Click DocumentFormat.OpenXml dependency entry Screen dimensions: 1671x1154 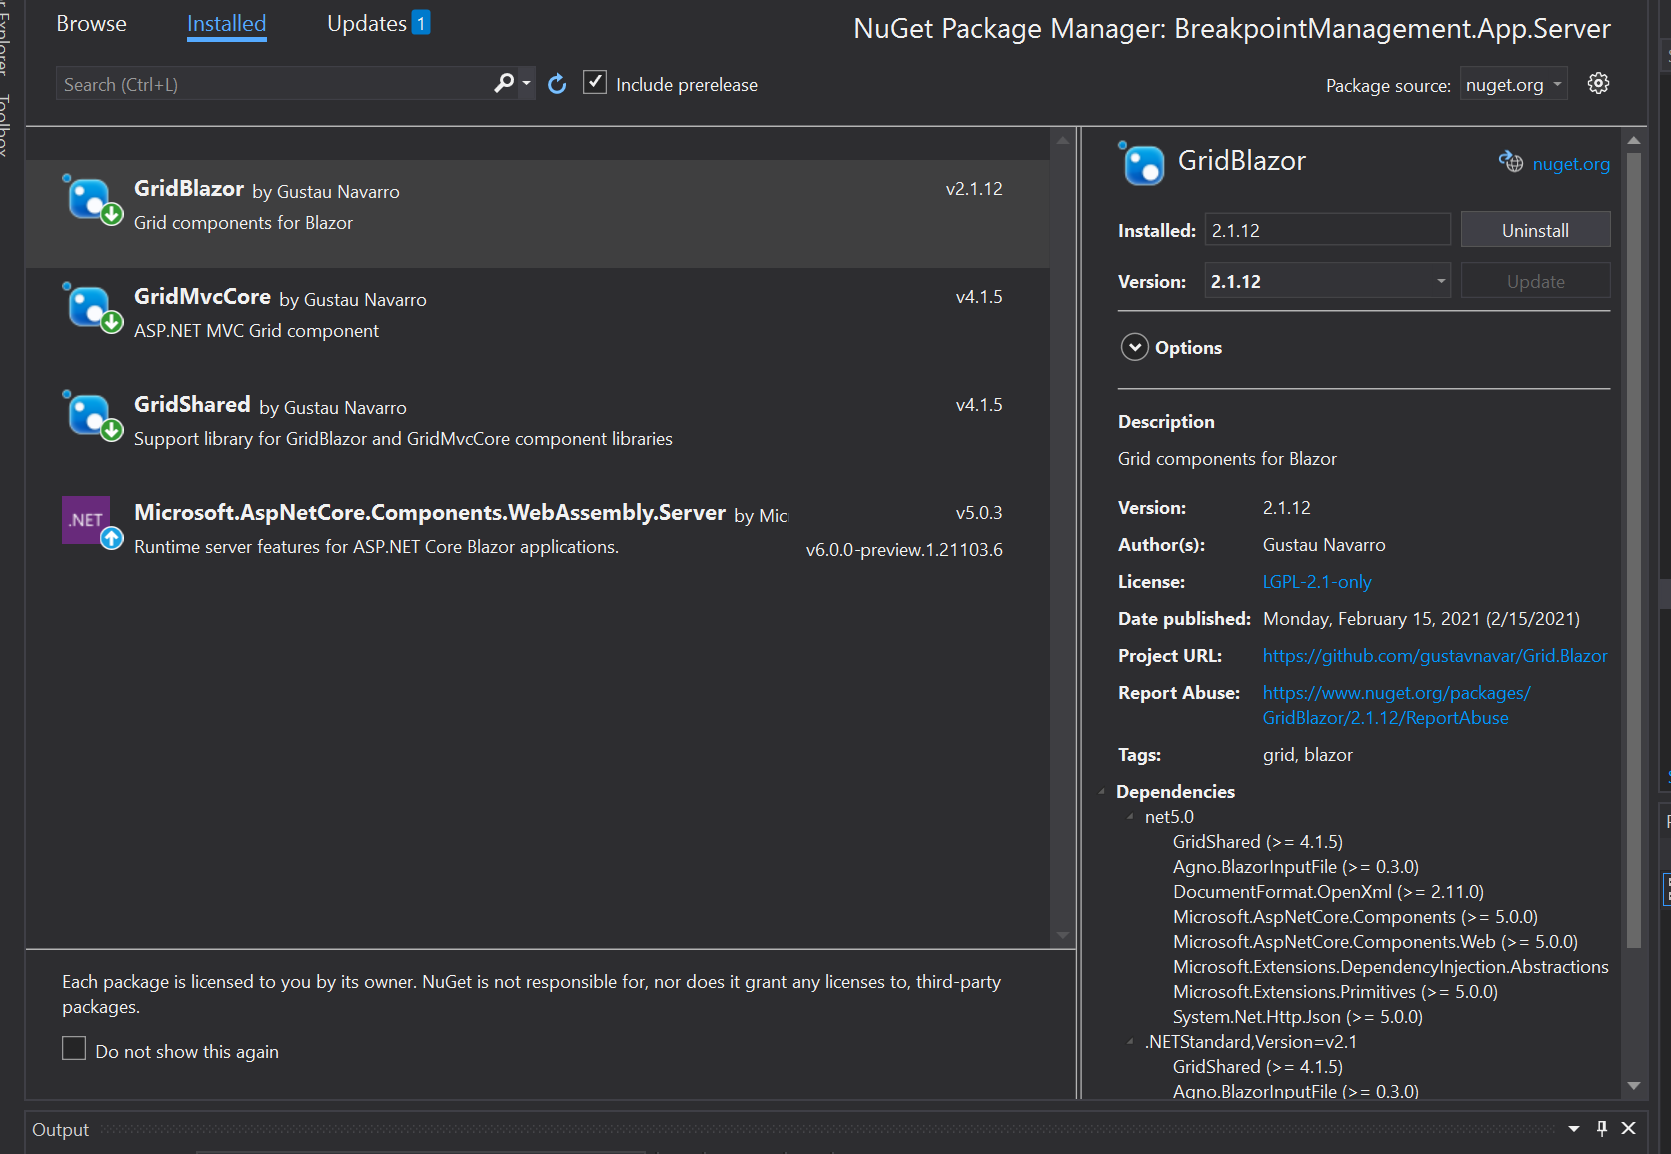click(1328, 891)
